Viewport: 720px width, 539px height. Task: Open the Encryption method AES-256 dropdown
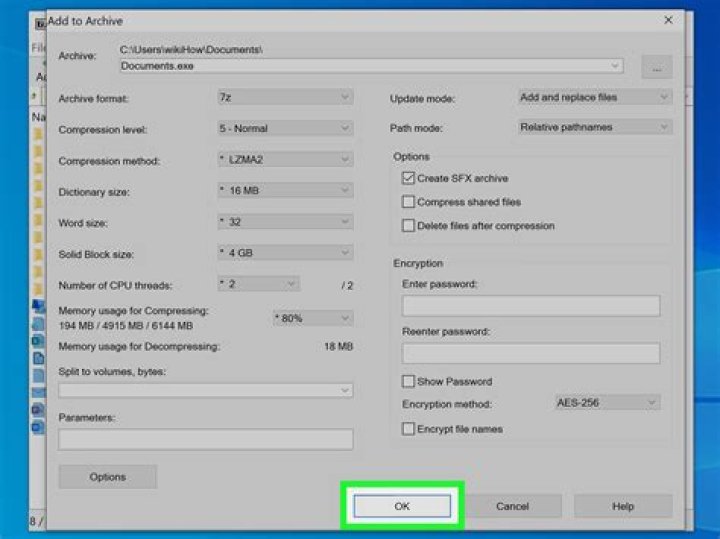tap(606, 402)
